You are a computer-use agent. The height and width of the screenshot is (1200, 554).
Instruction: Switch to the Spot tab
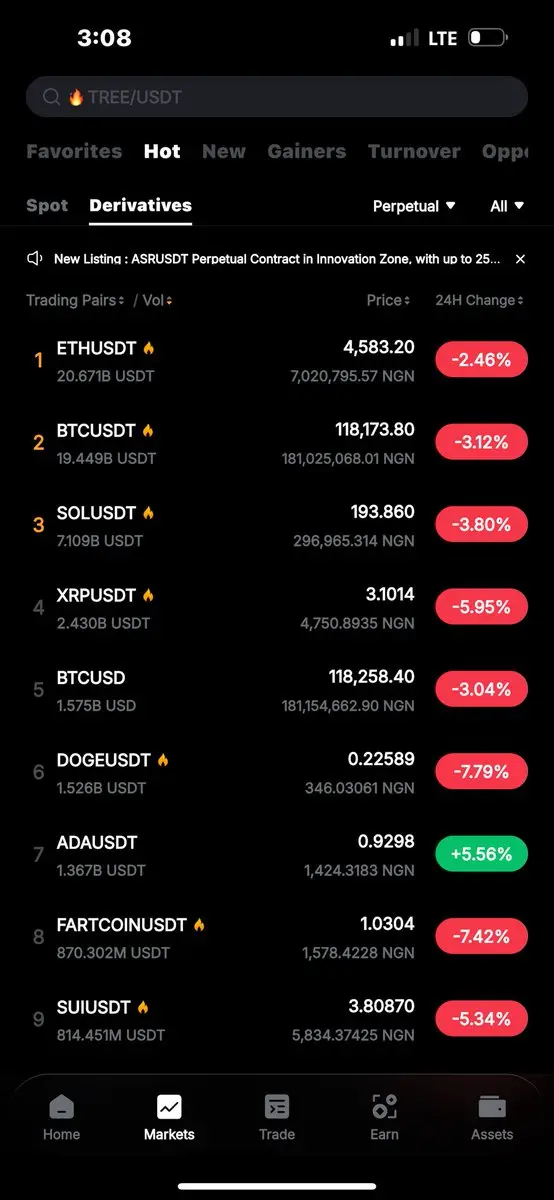pyautogui.click(x=47, y=205)
